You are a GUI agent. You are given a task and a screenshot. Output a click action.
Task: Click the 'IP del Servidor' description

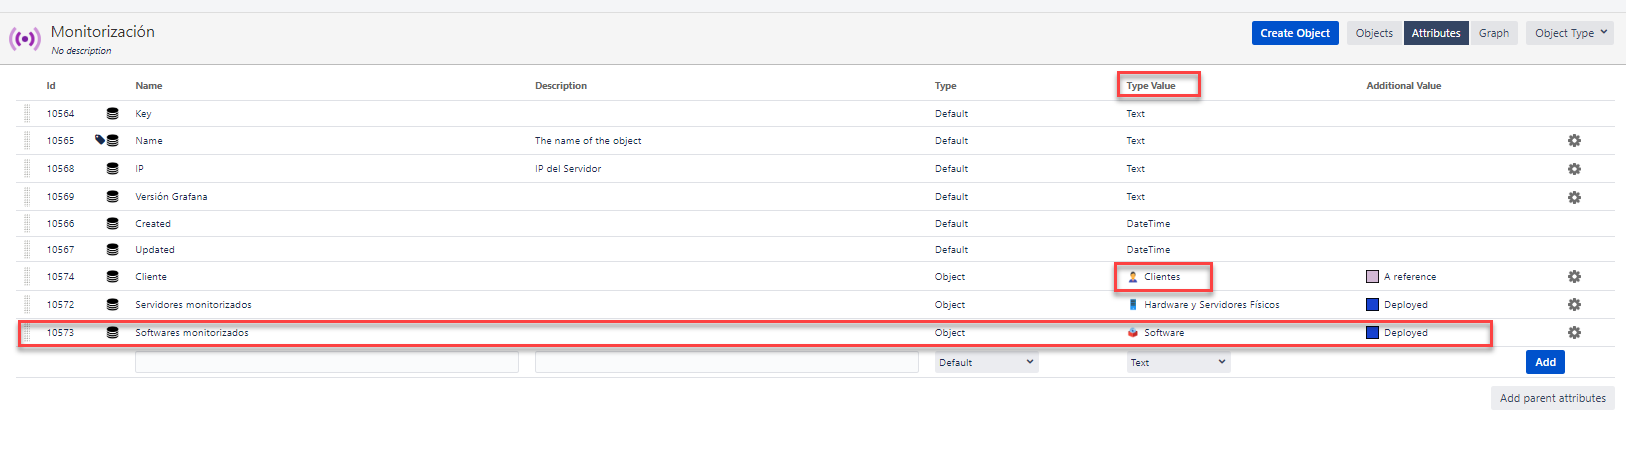pos(568,169)
